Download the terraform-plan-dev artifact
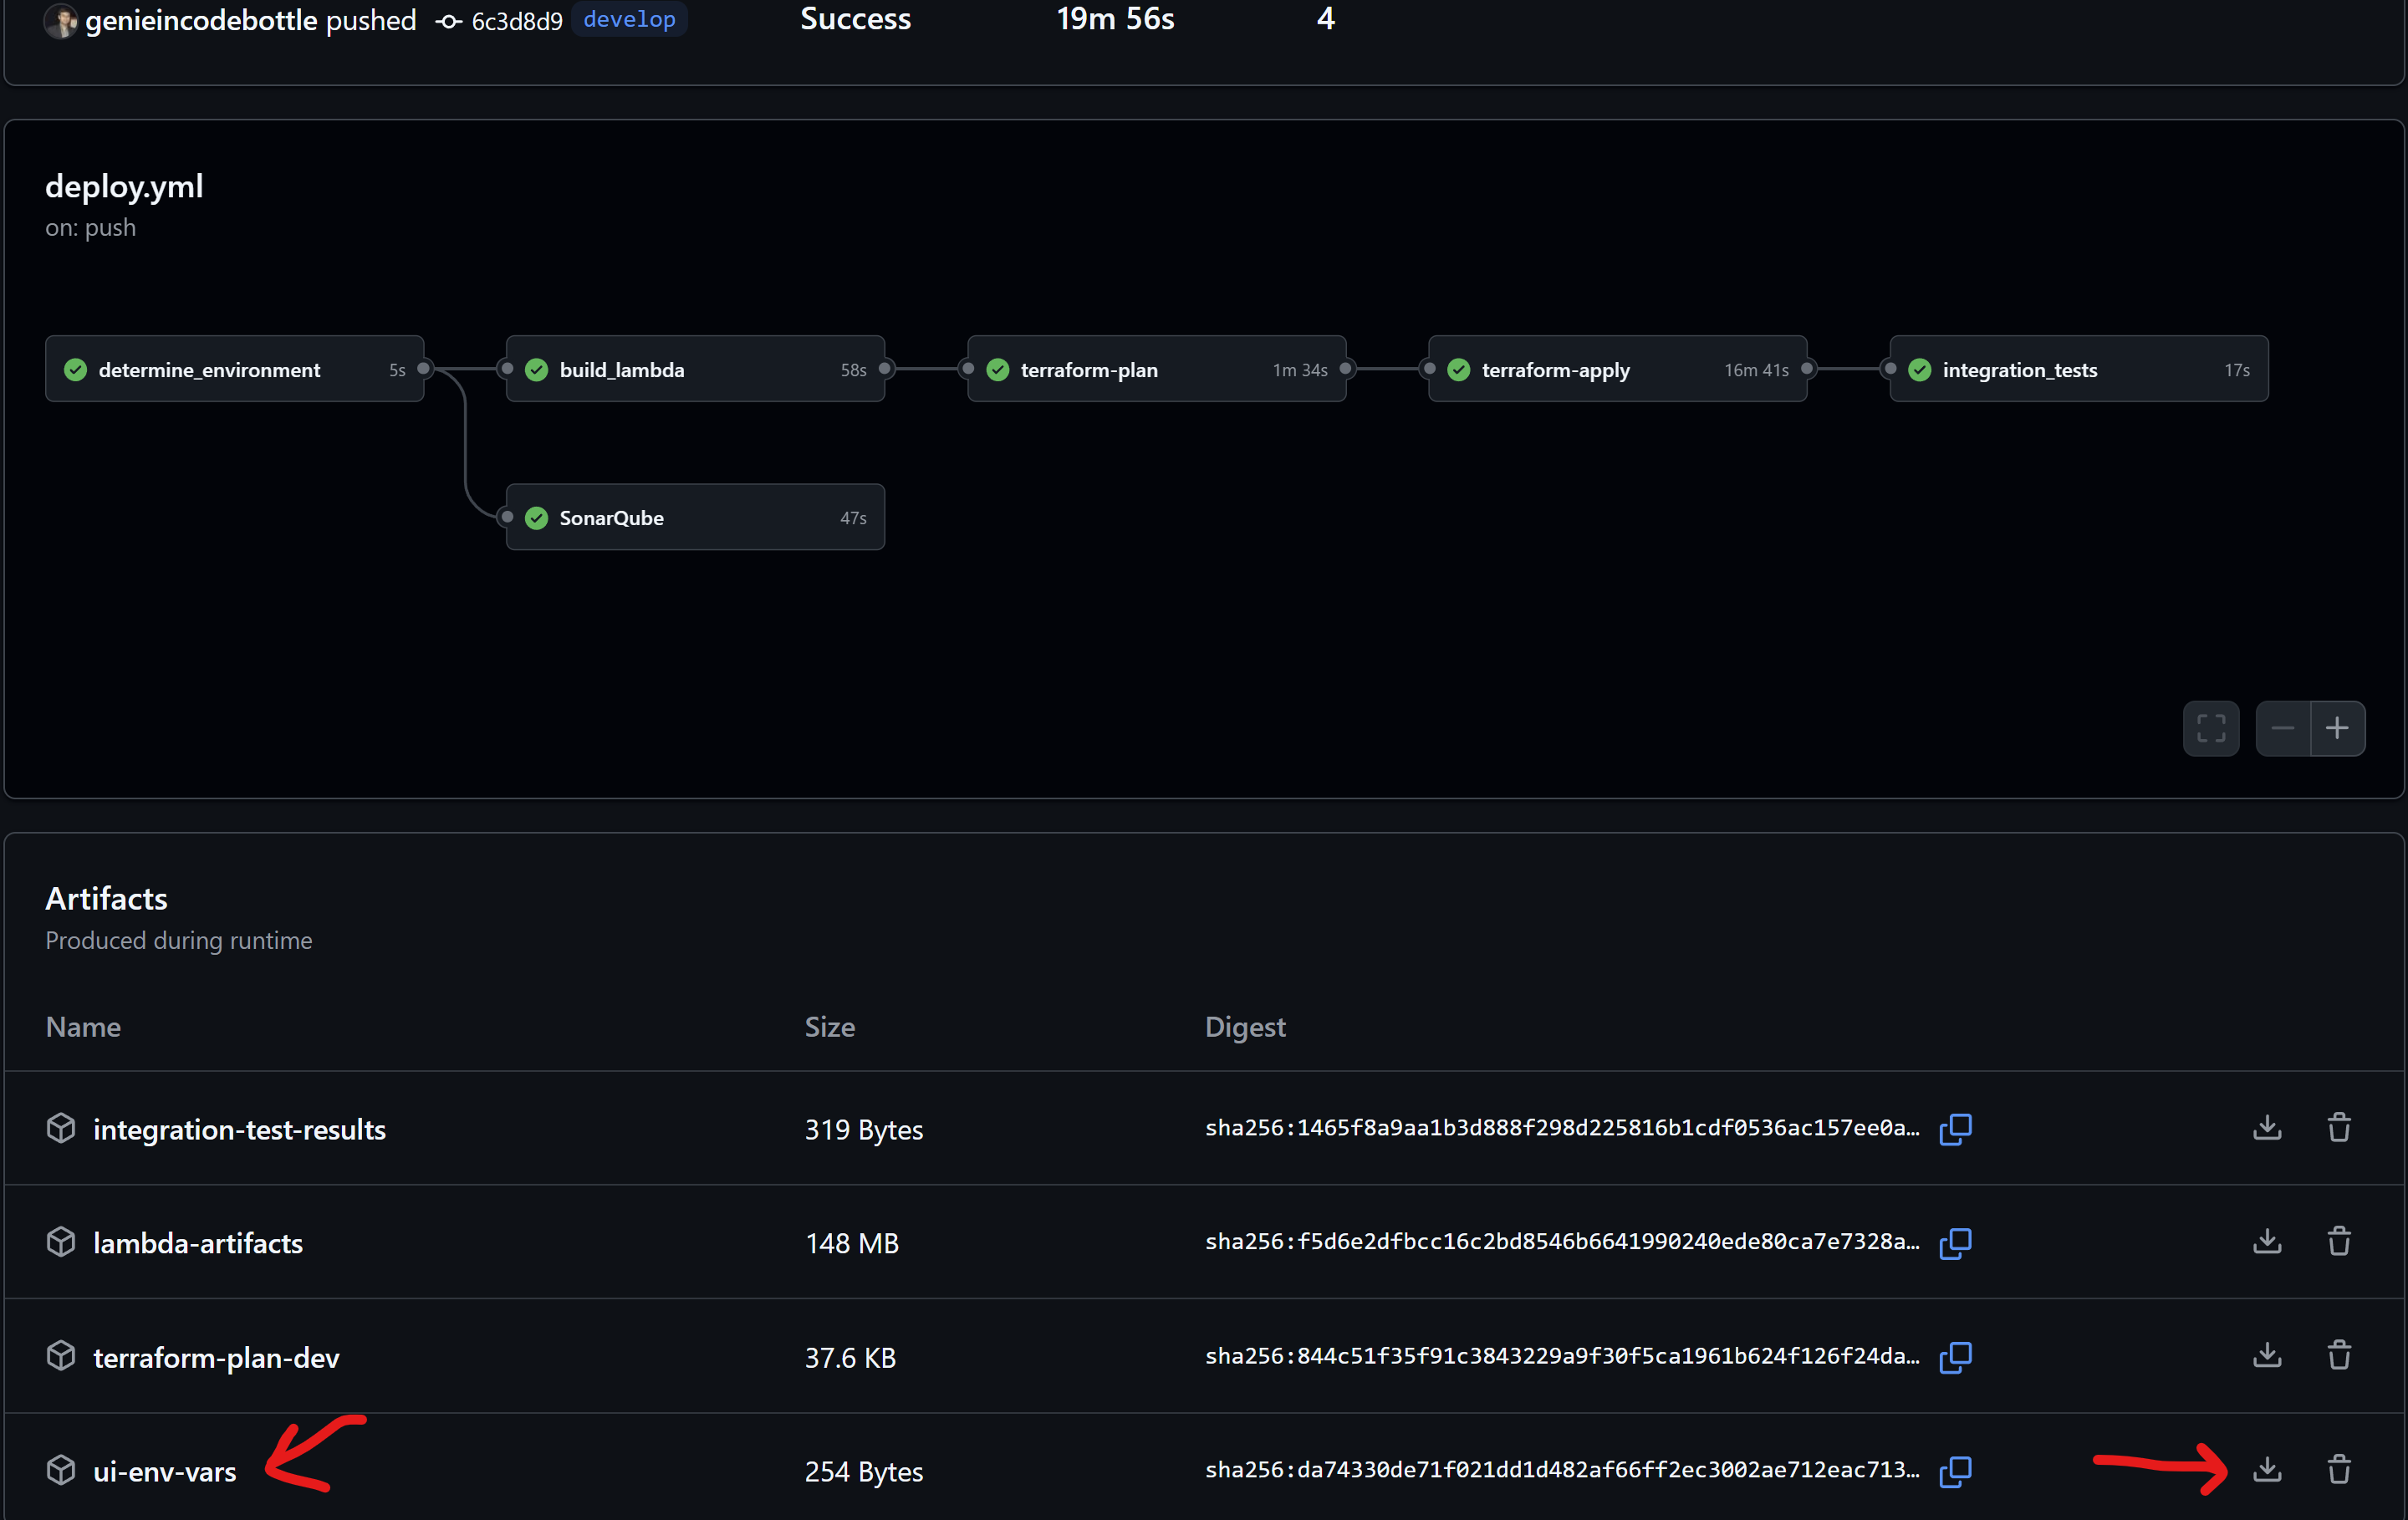The image size is (2408, 1520). click(2267, 1355)
